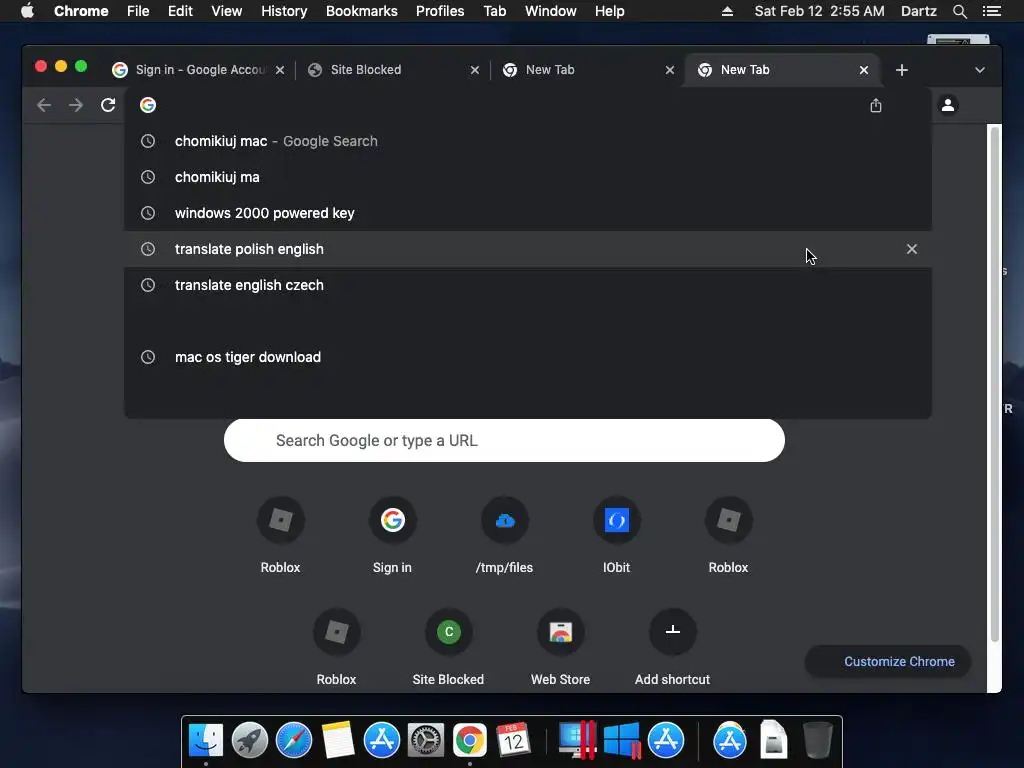1024x768 pixels.
Task: Click the Search Google or type a URL box
Action: coord(504,441)
